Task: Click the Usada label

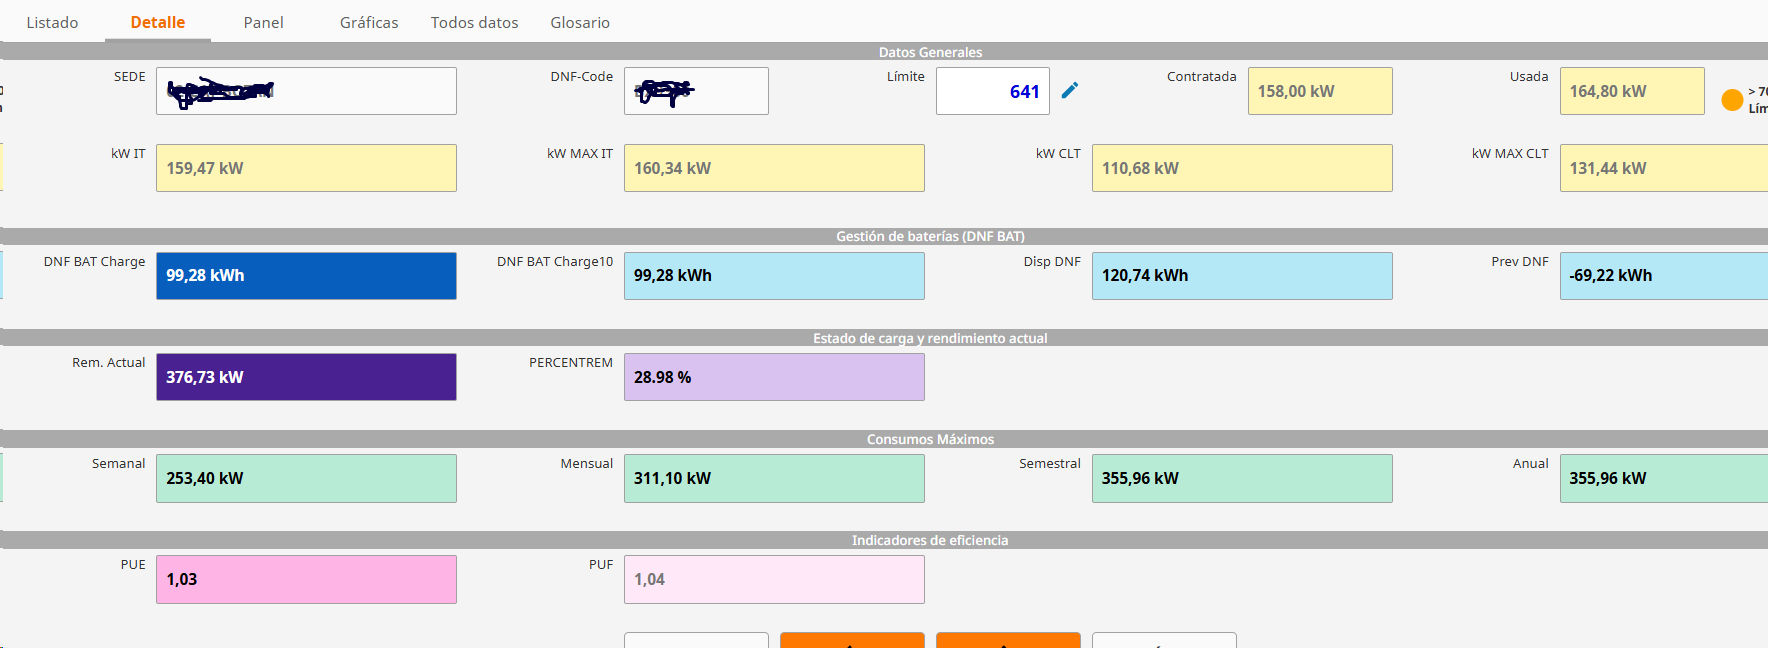Action: pyautogui.click(x=1529, y=76)
